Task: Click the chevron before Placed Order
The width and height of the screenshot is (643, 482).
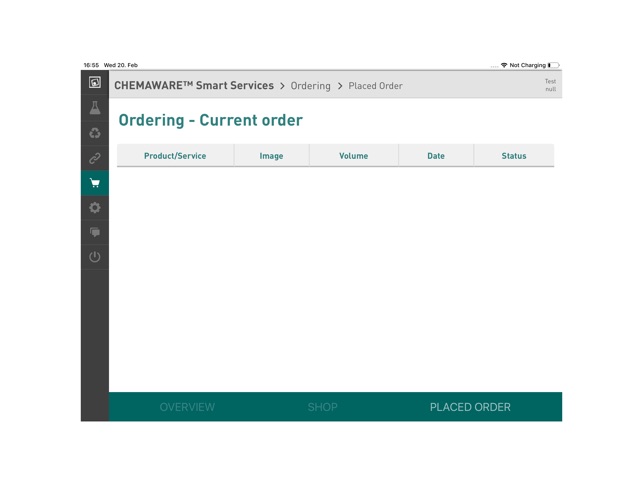Action: click(x=340, y=86)
